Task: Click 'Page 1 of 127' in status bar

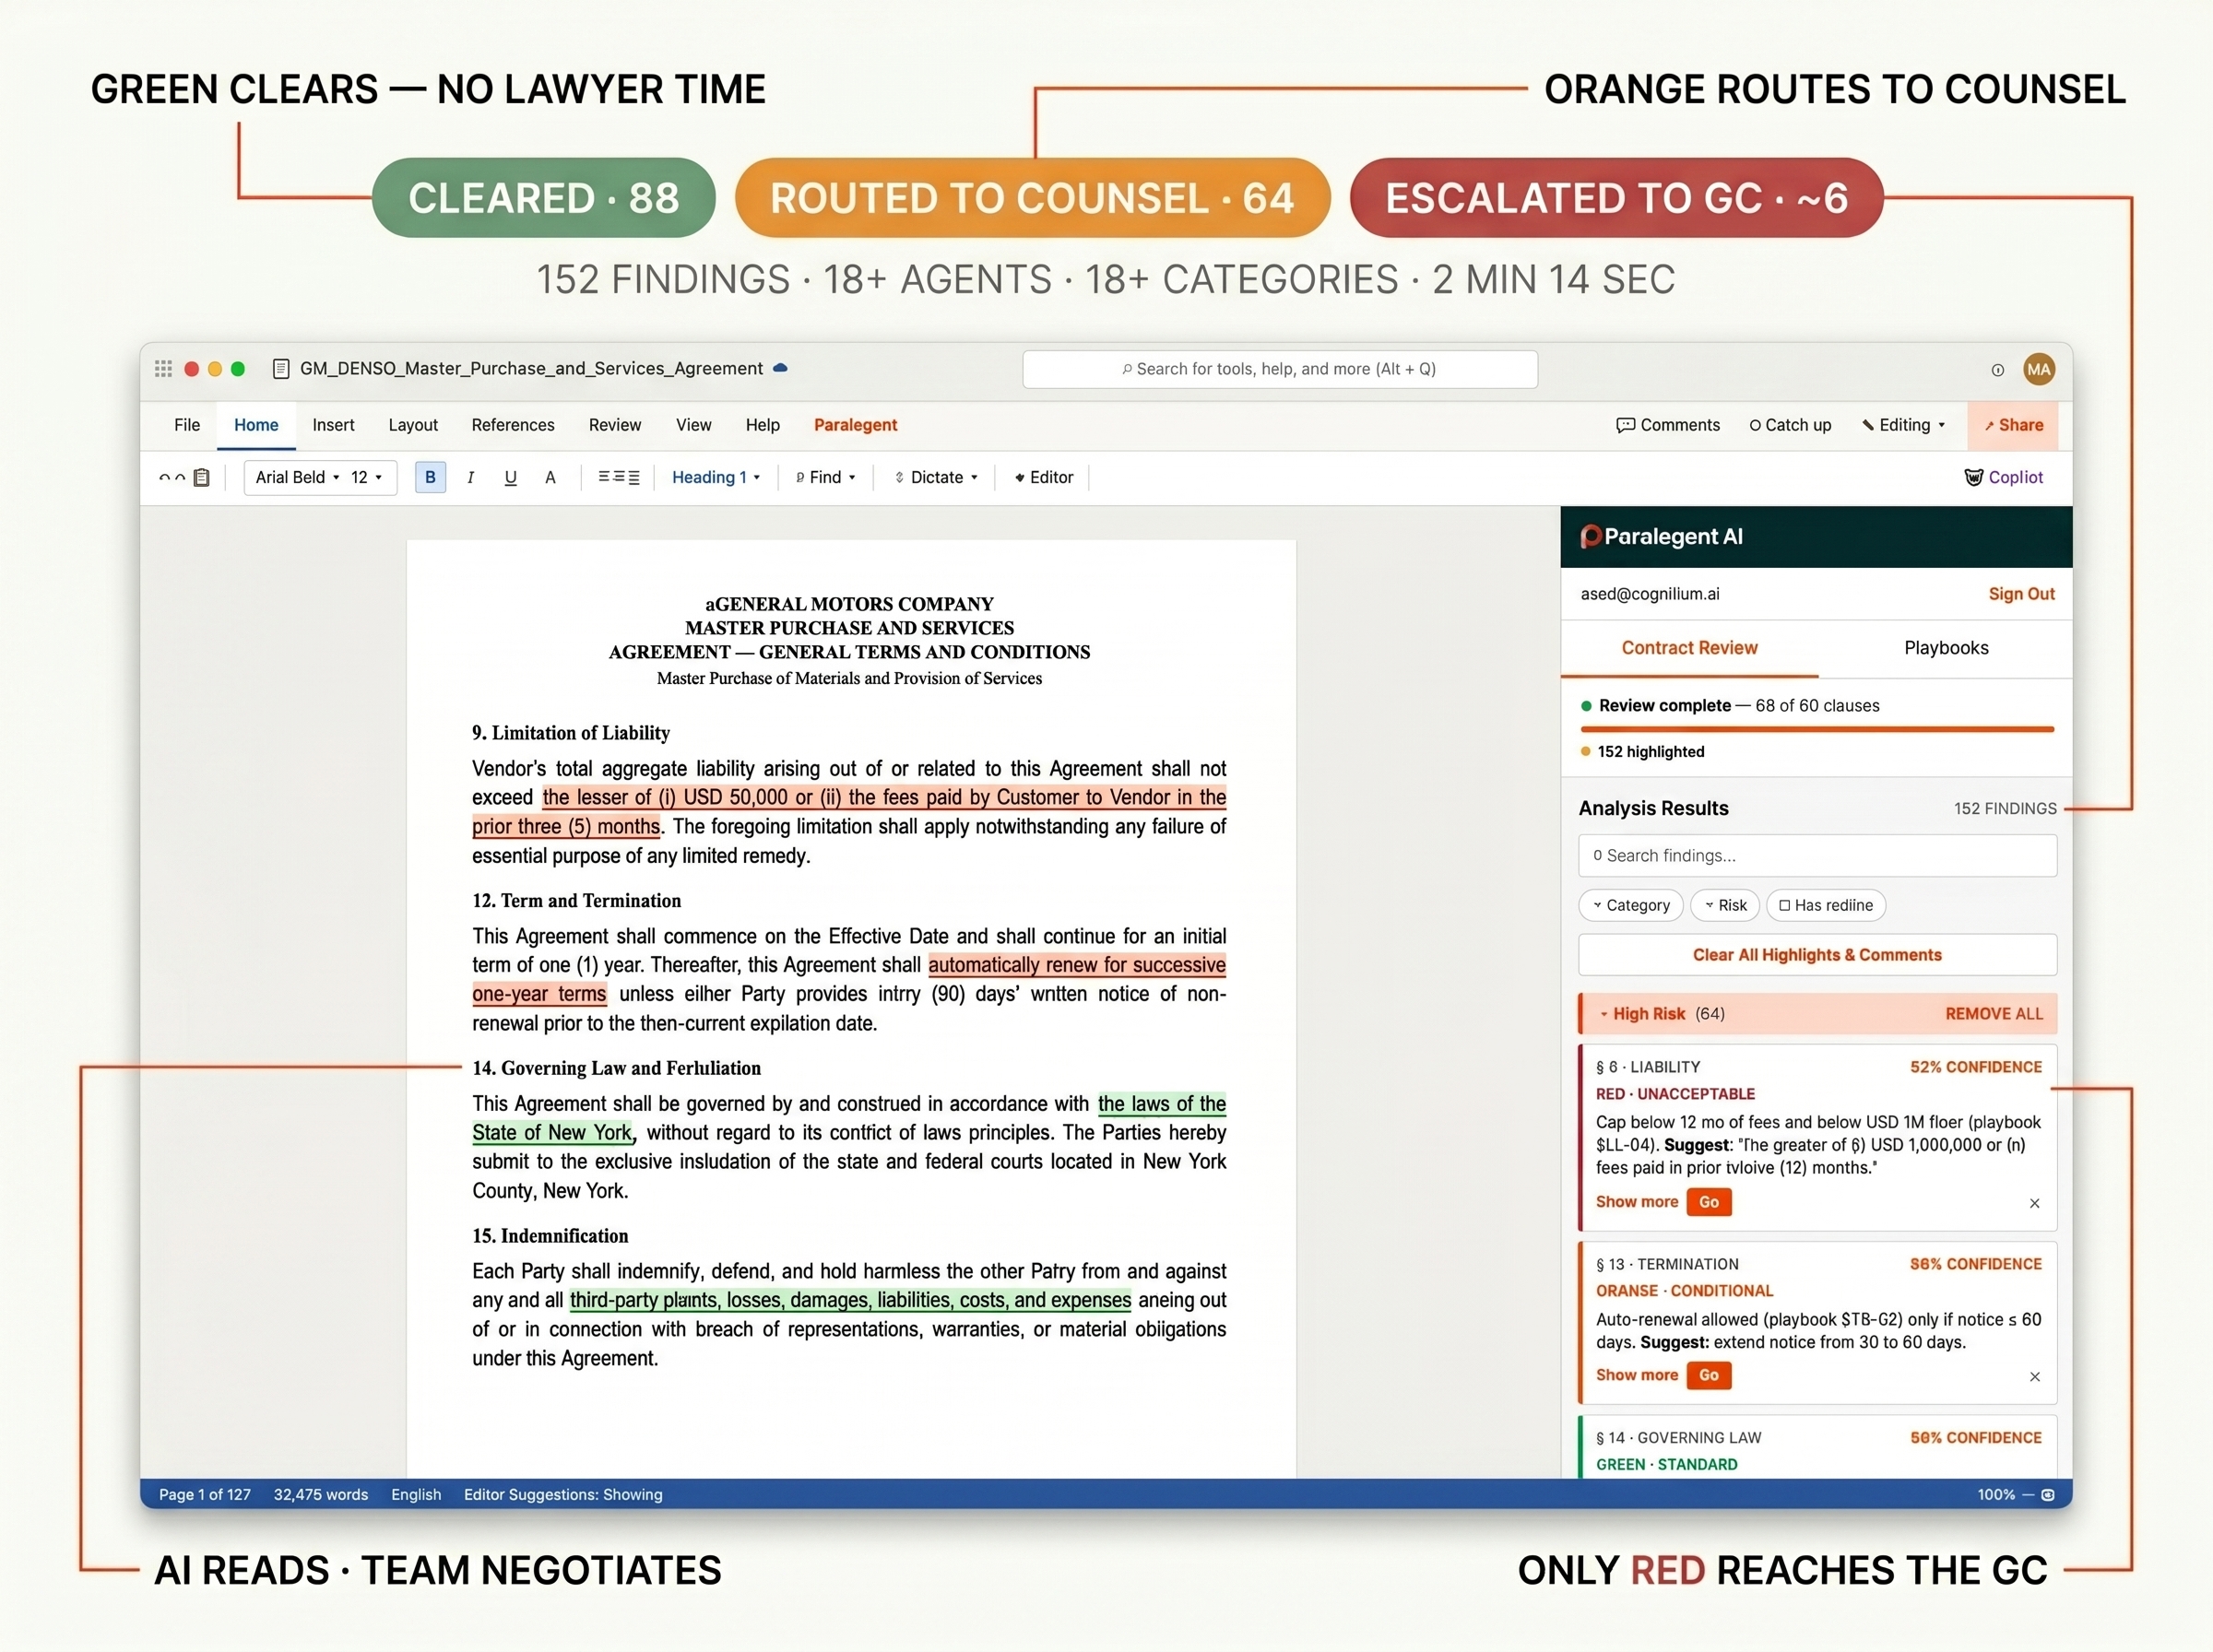Action: pos(205,1494)
